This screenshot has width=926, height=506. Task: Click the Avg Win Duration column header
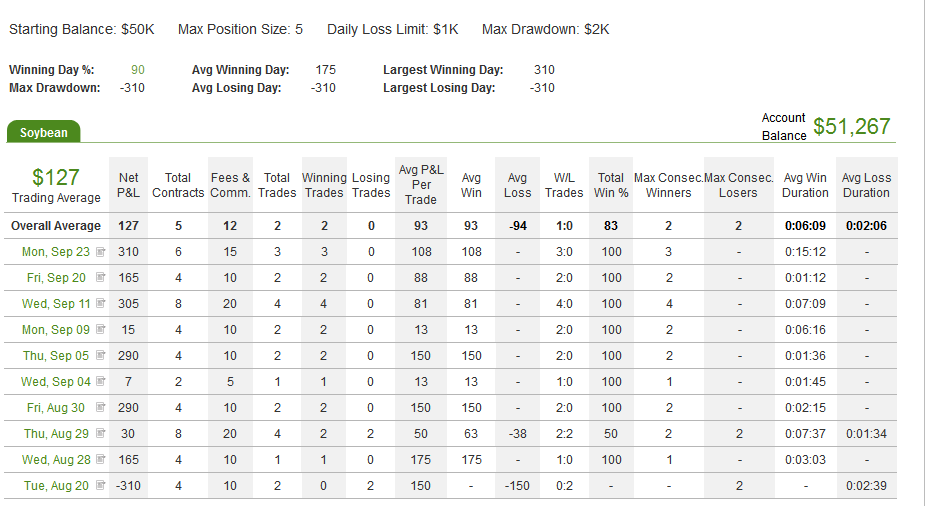[x=805, y=185]
